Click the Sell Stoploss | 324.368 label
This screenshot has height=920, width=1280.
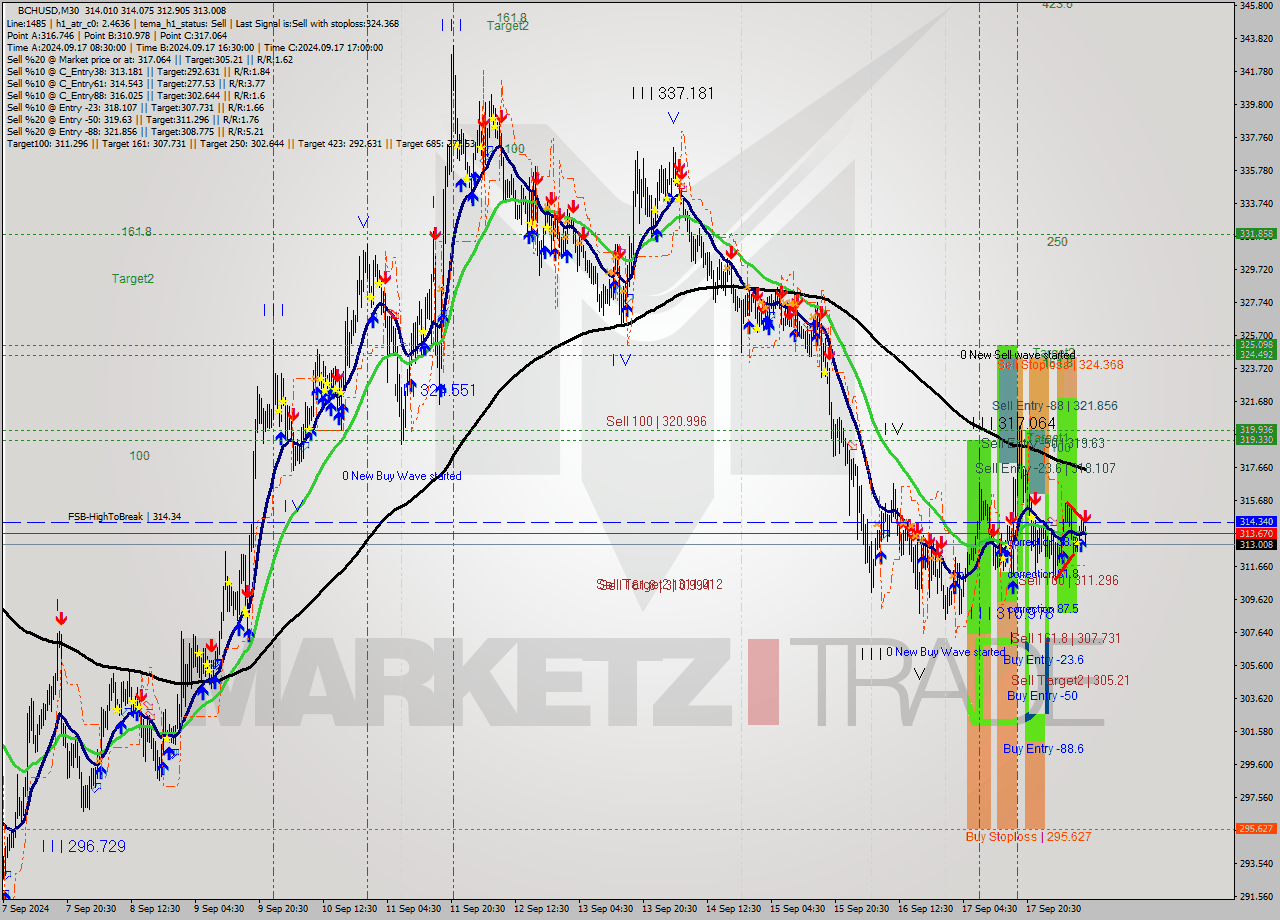click(1061, 365)
